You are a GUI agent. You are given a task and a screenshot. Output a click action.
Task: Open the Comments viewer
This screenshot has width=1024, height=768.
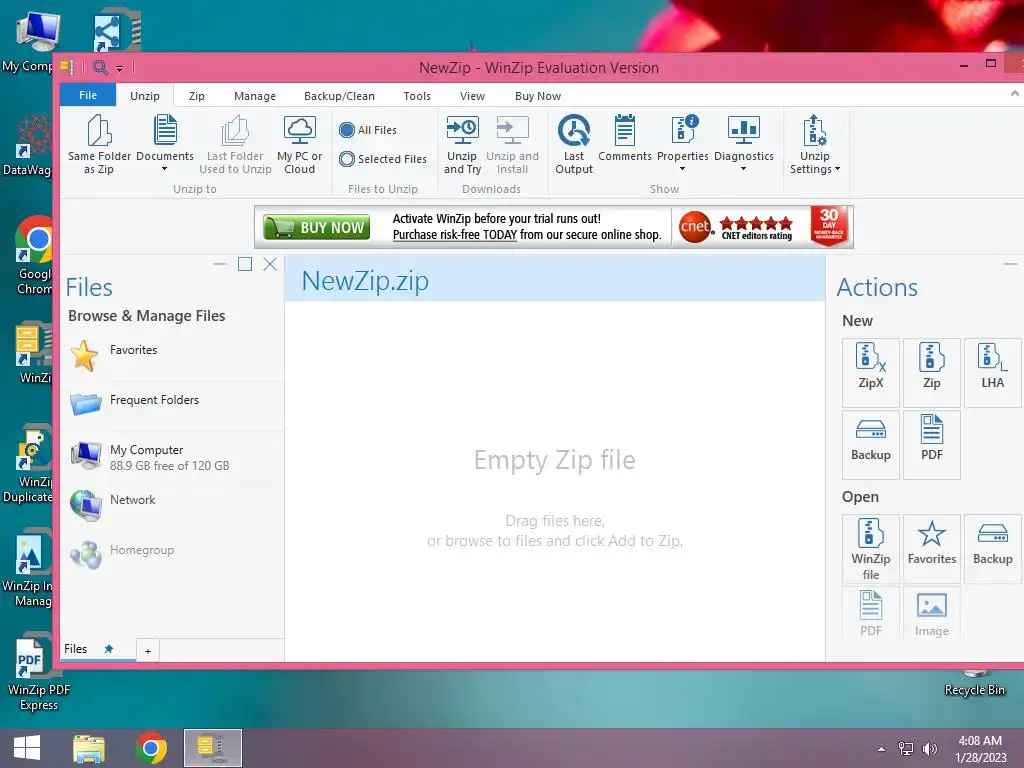click(625, 138)
